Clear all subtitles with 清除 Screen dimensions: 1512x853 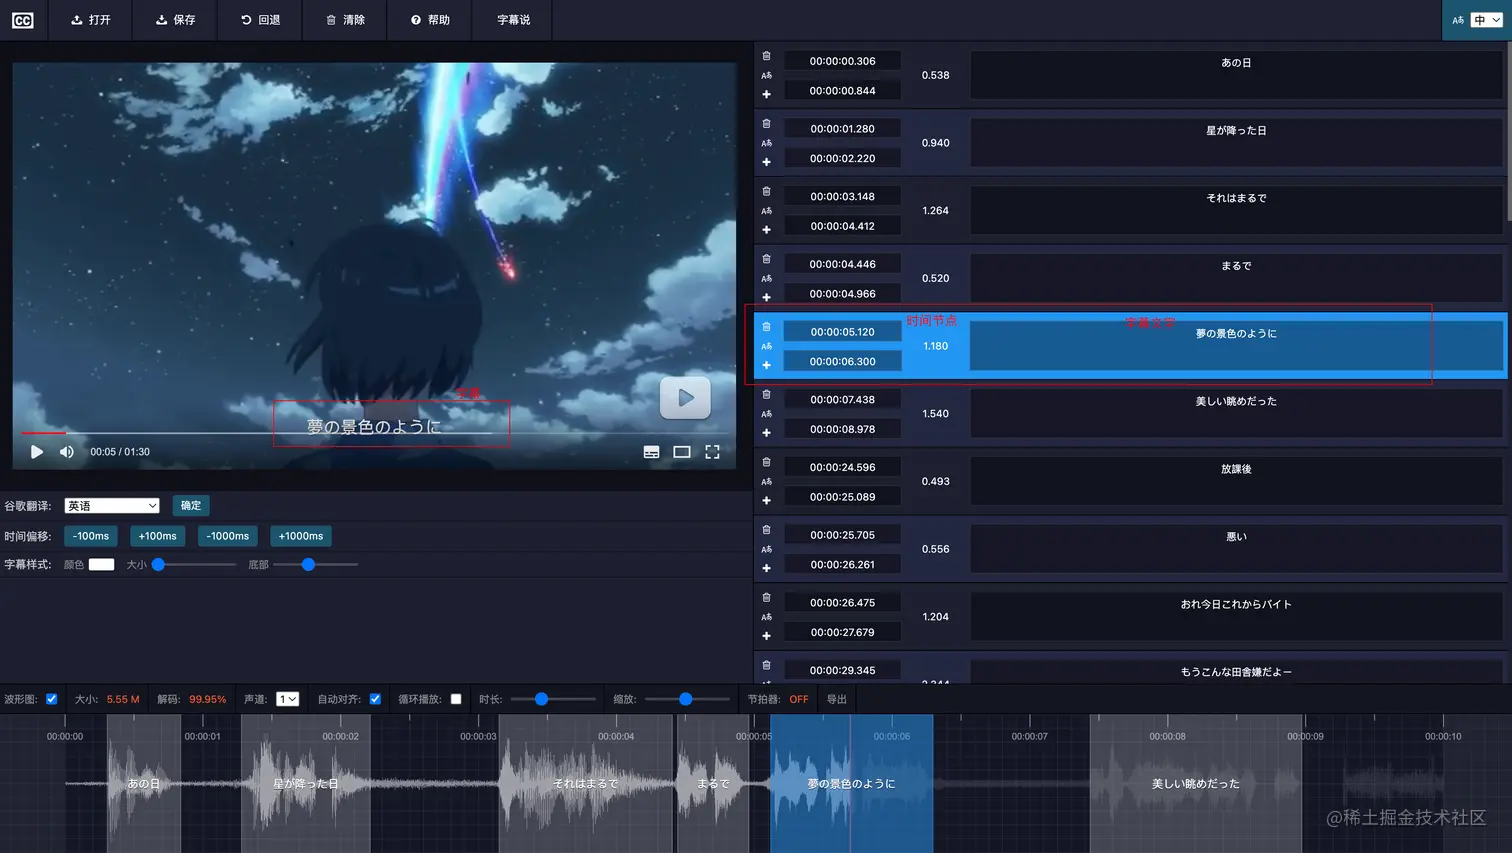[345, 20]
